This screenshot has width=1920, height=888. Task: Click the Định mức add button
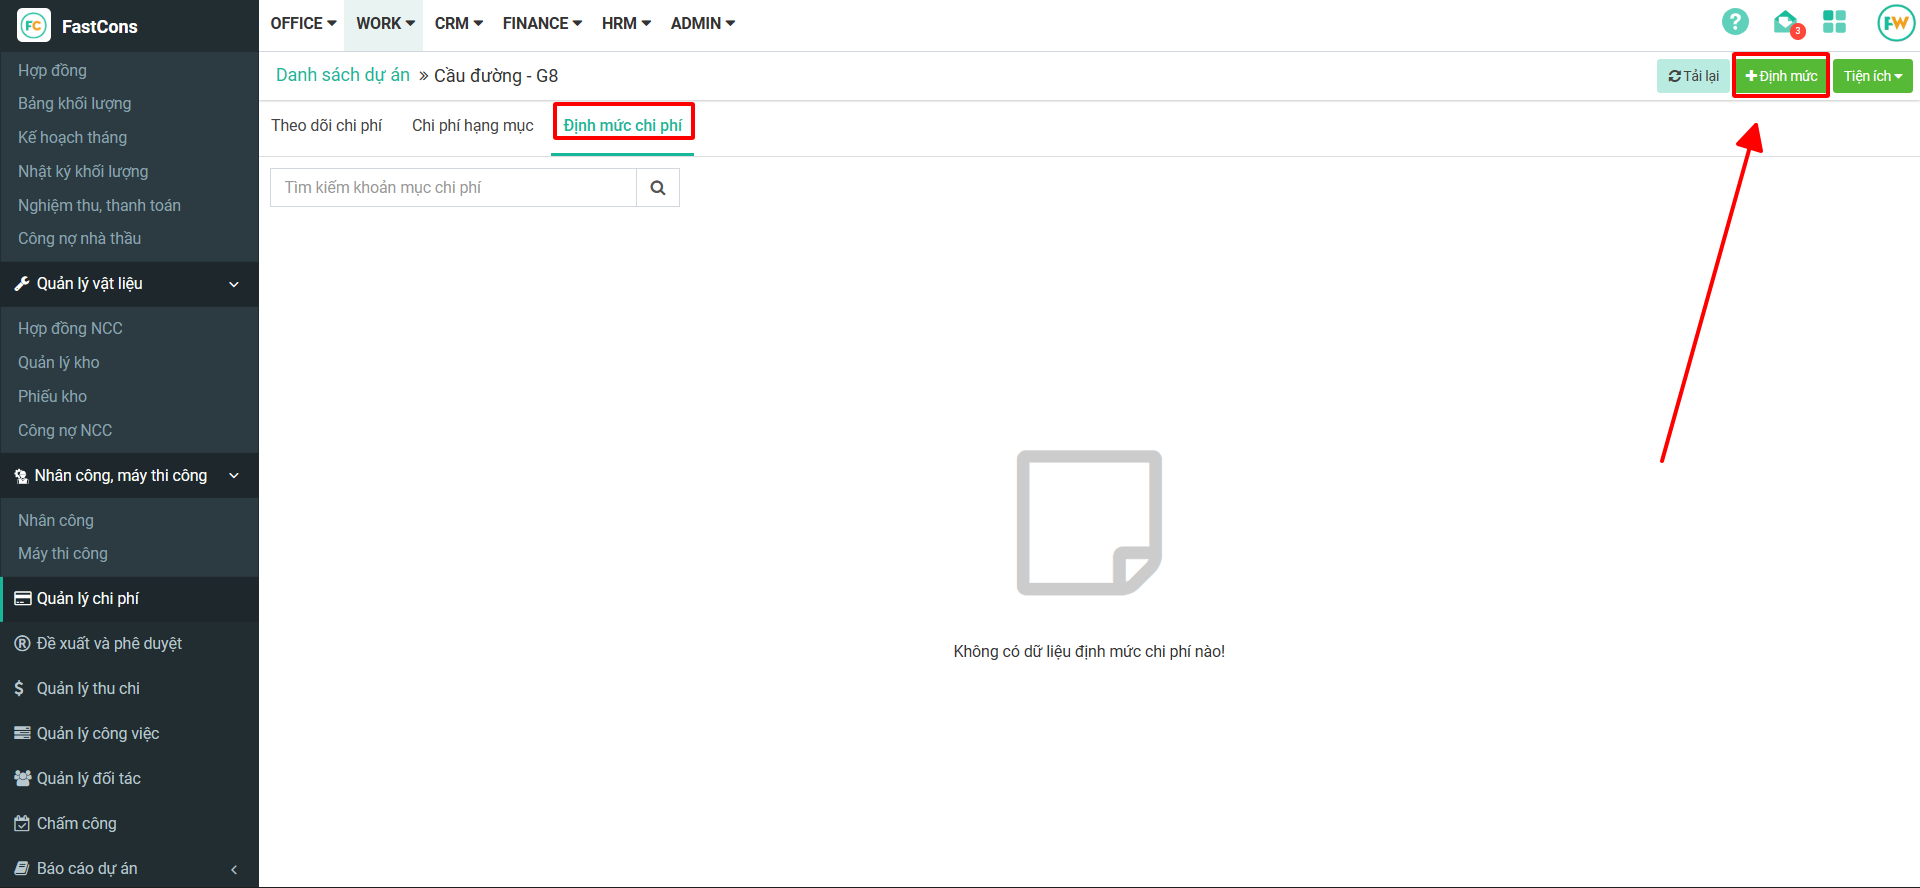1781,76
